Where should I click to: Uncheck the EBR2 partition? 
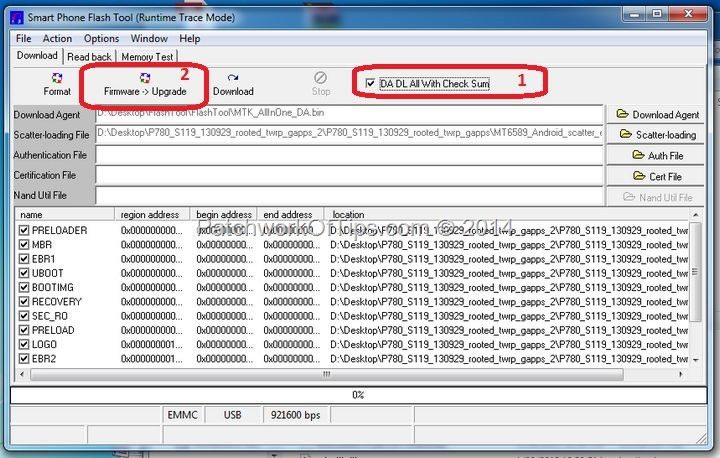24,358
